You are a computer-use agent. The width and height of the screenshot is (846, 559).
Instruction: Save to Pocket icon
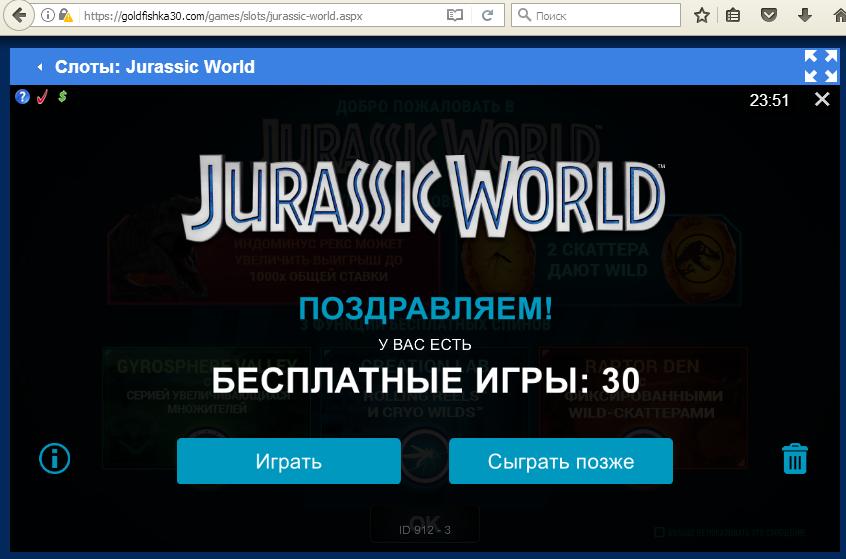click(769, 15)
